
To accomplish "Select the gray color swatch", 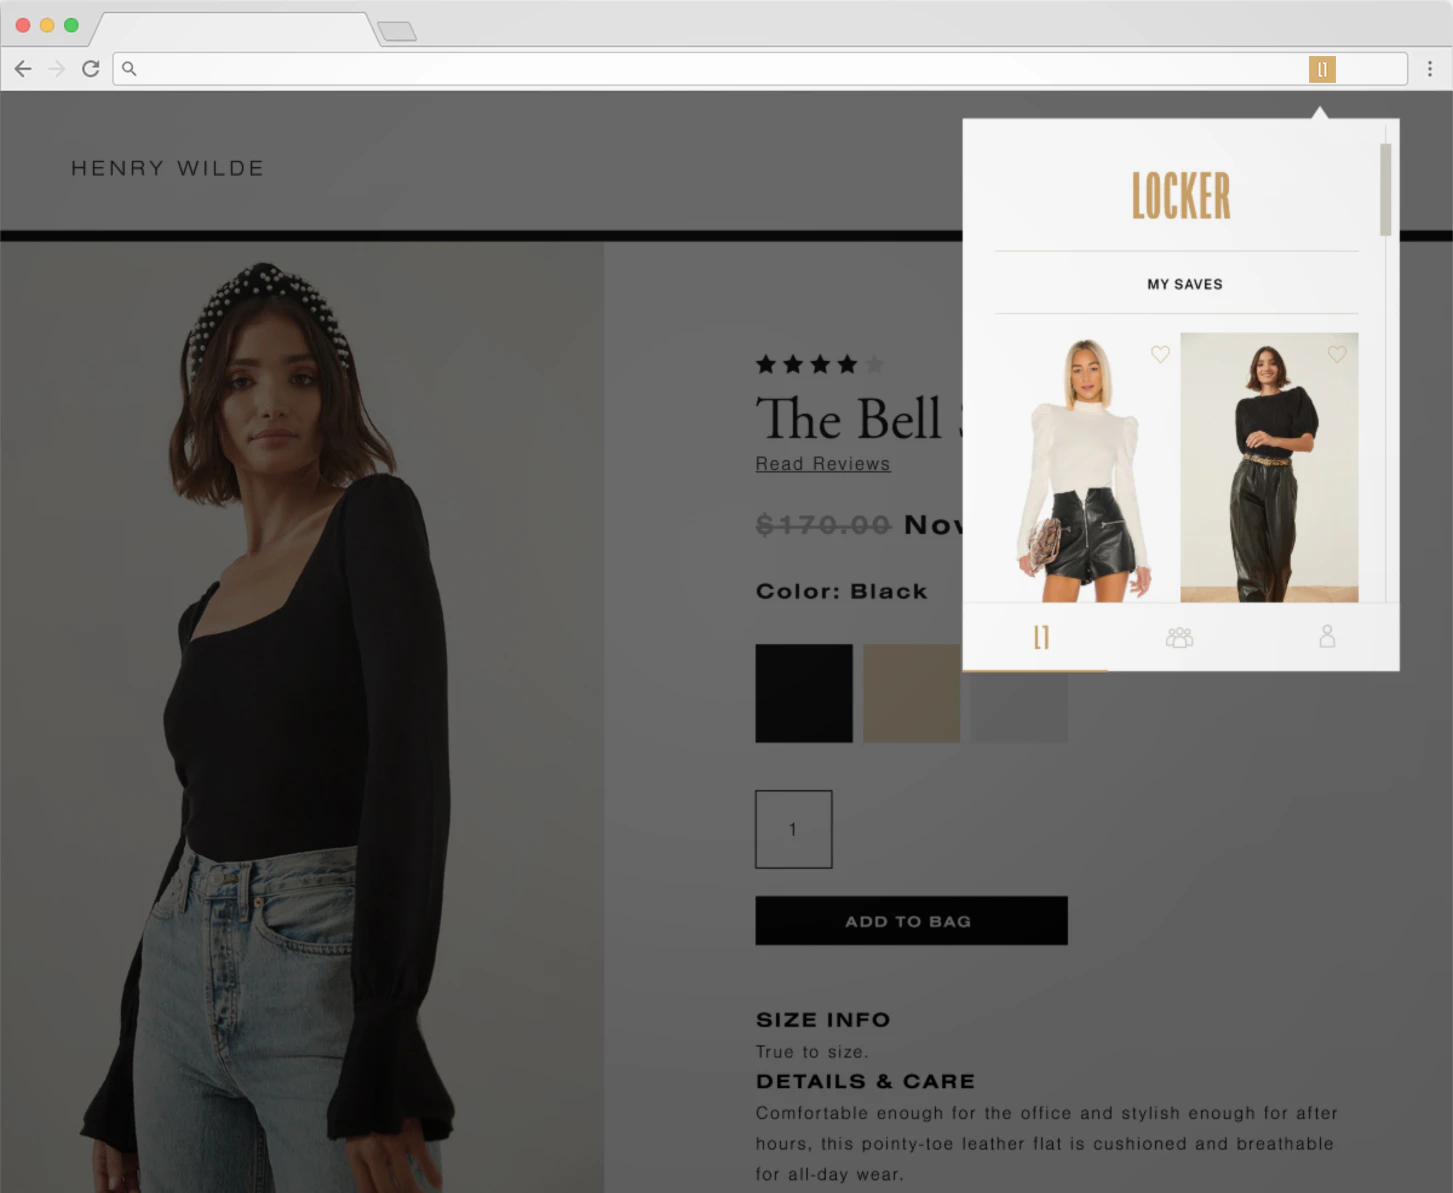I will point(1019,707).
